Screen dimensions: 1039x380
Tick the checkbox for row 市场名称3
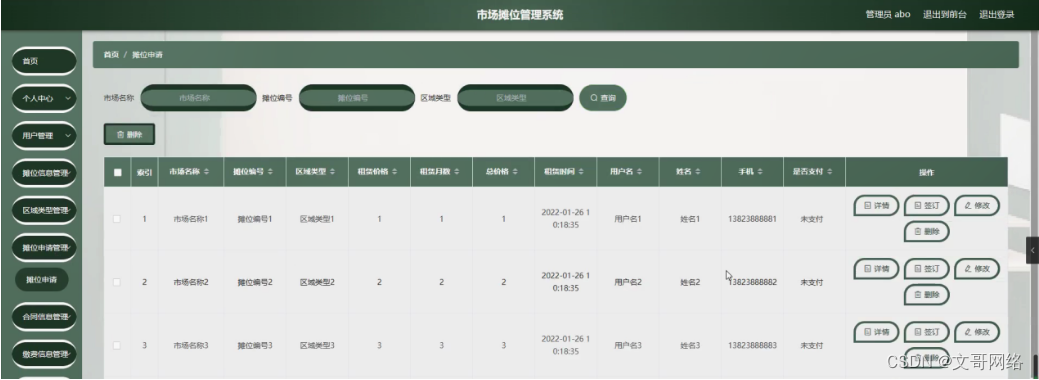(x=117, y=346)
